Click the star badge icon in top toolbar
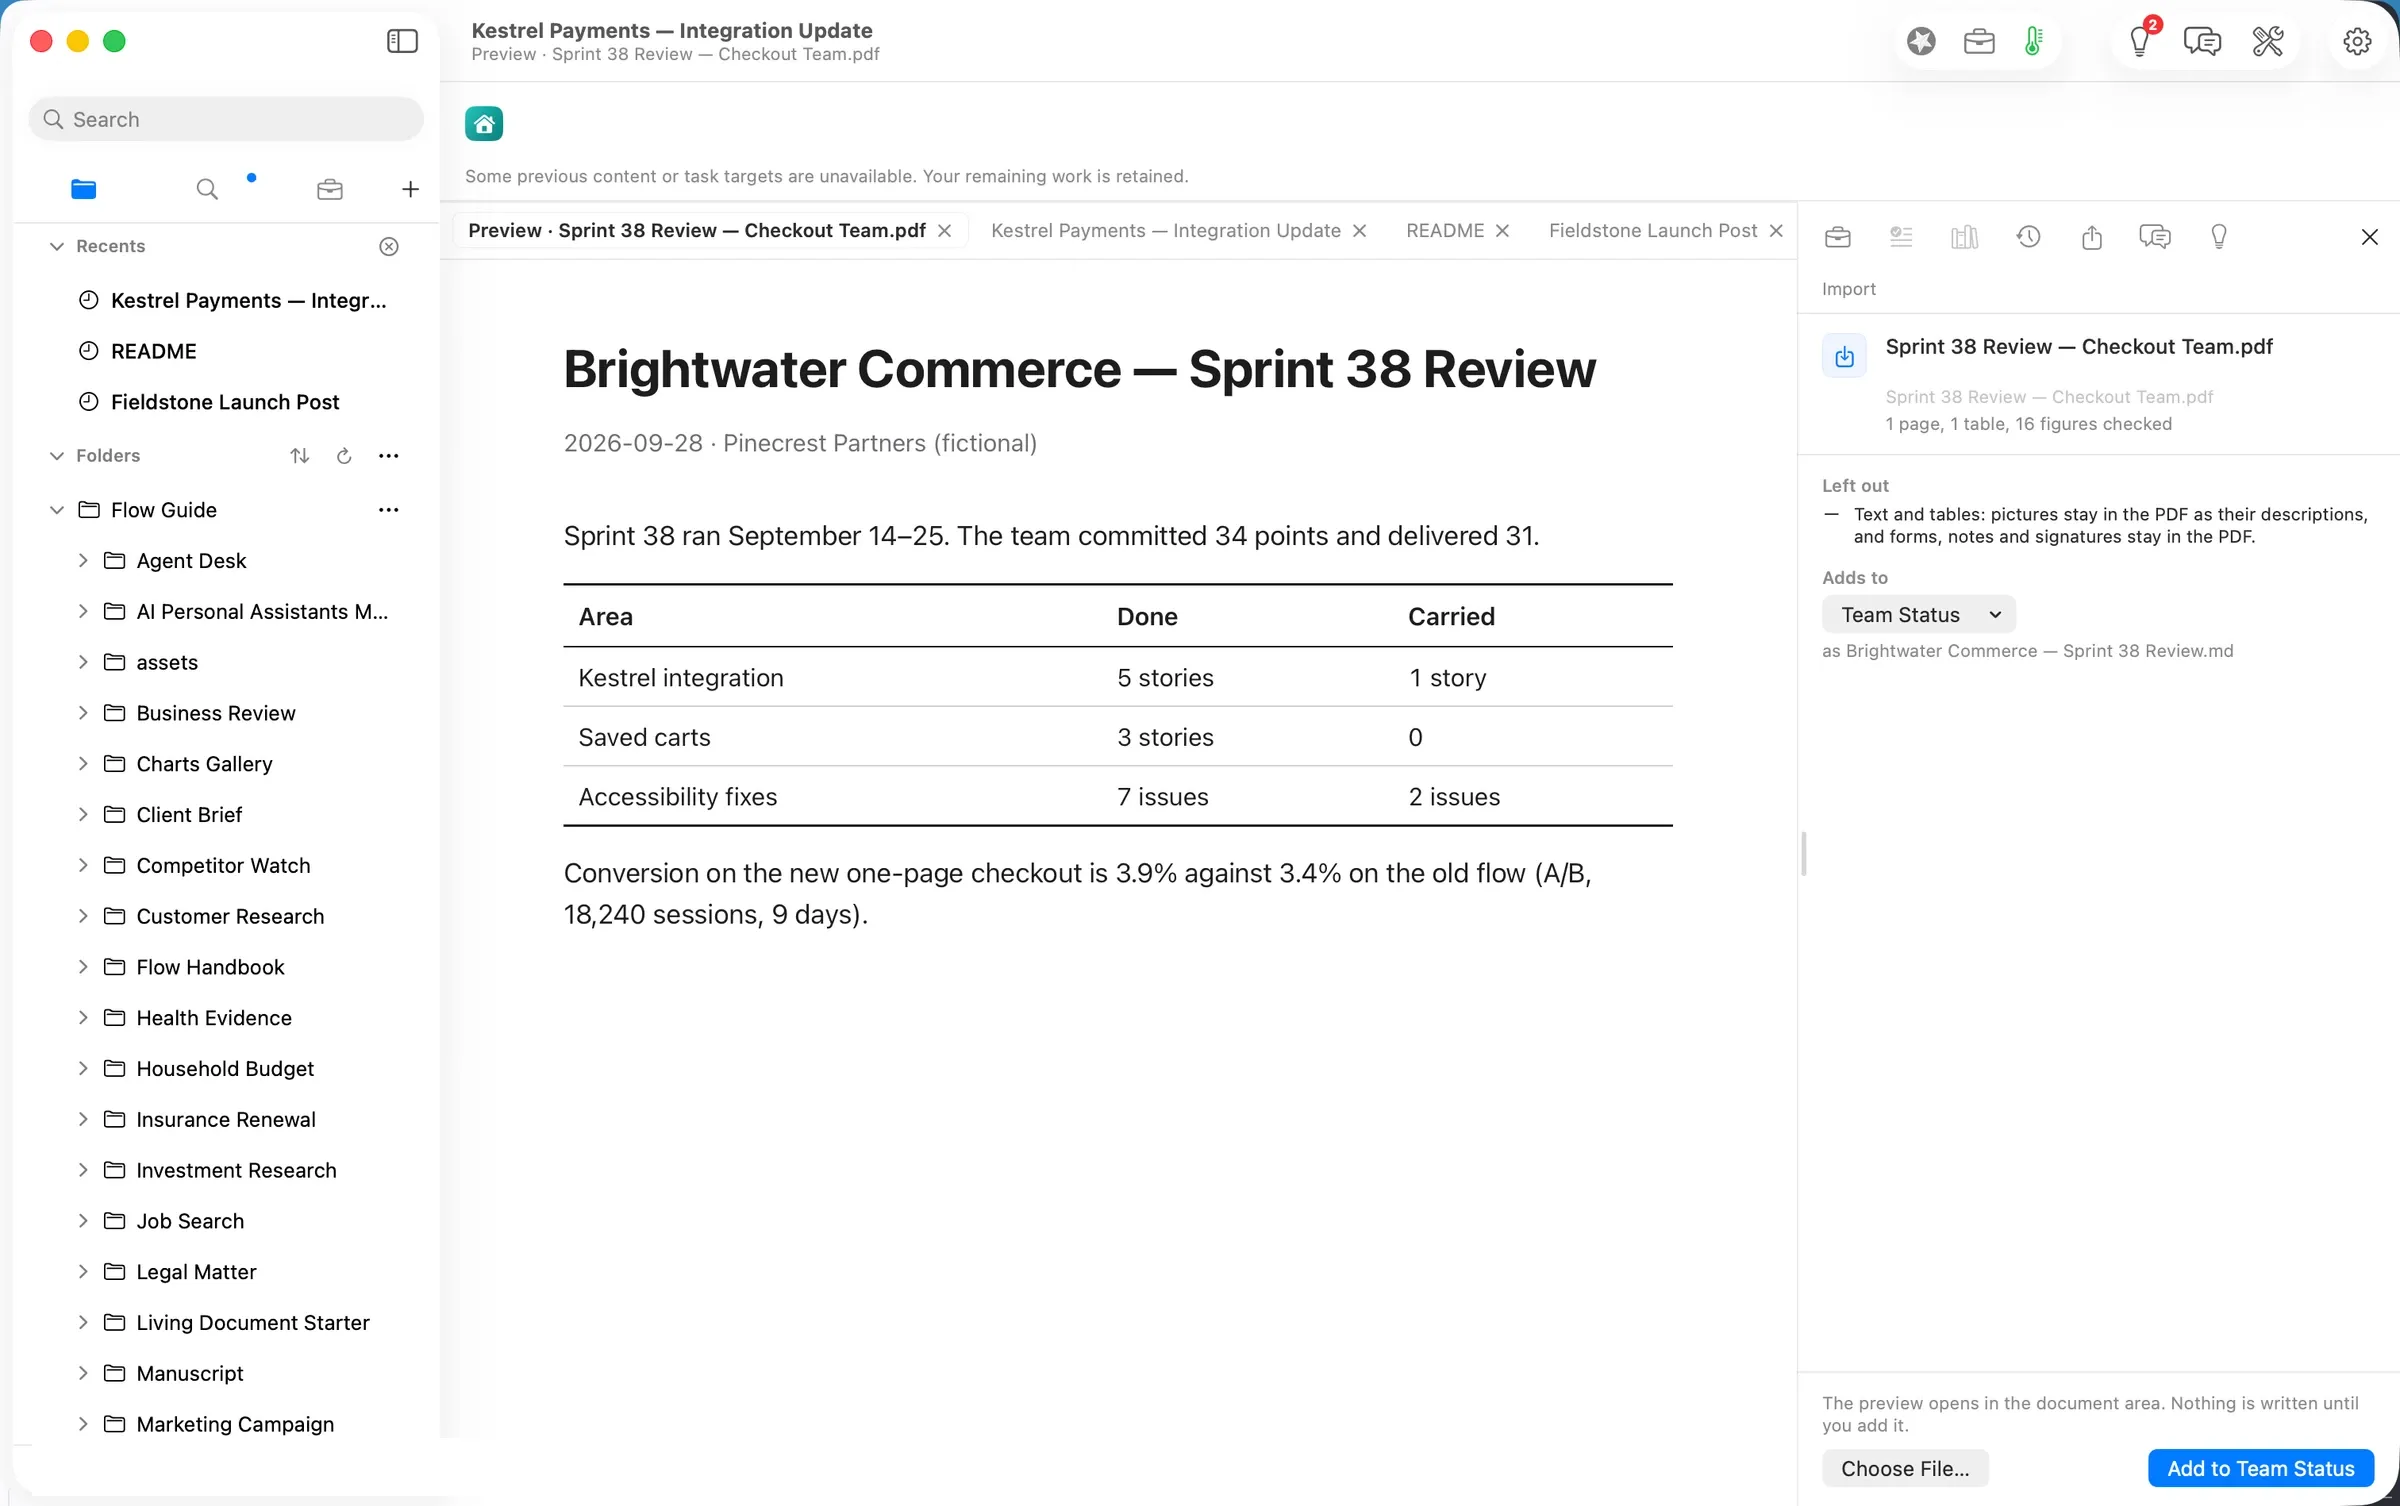2400x1506 pixels. coord(1921,41)
